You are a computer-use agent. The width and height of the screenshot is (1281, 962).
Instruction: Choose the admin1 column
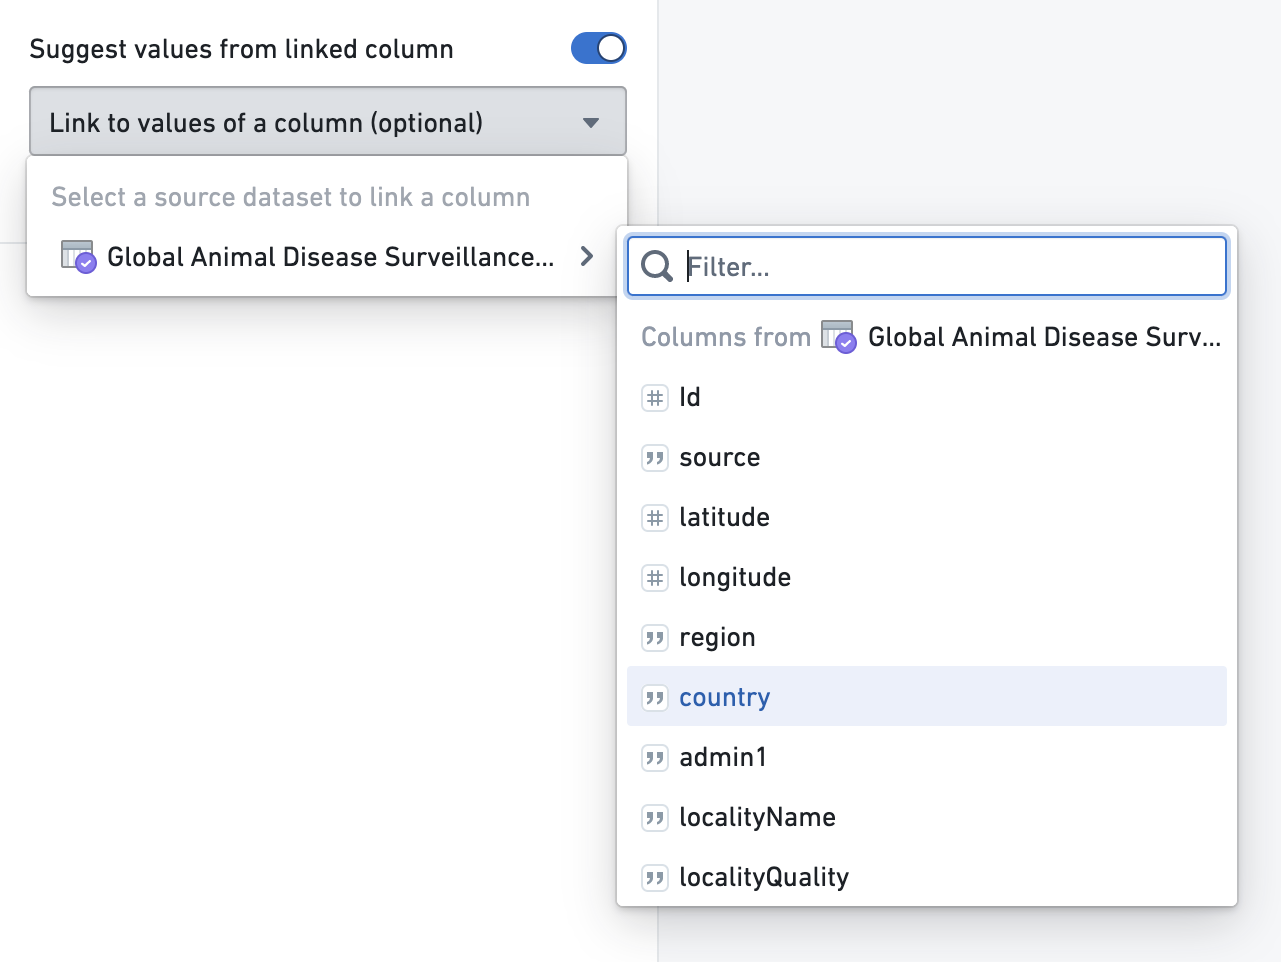[927, 757]
